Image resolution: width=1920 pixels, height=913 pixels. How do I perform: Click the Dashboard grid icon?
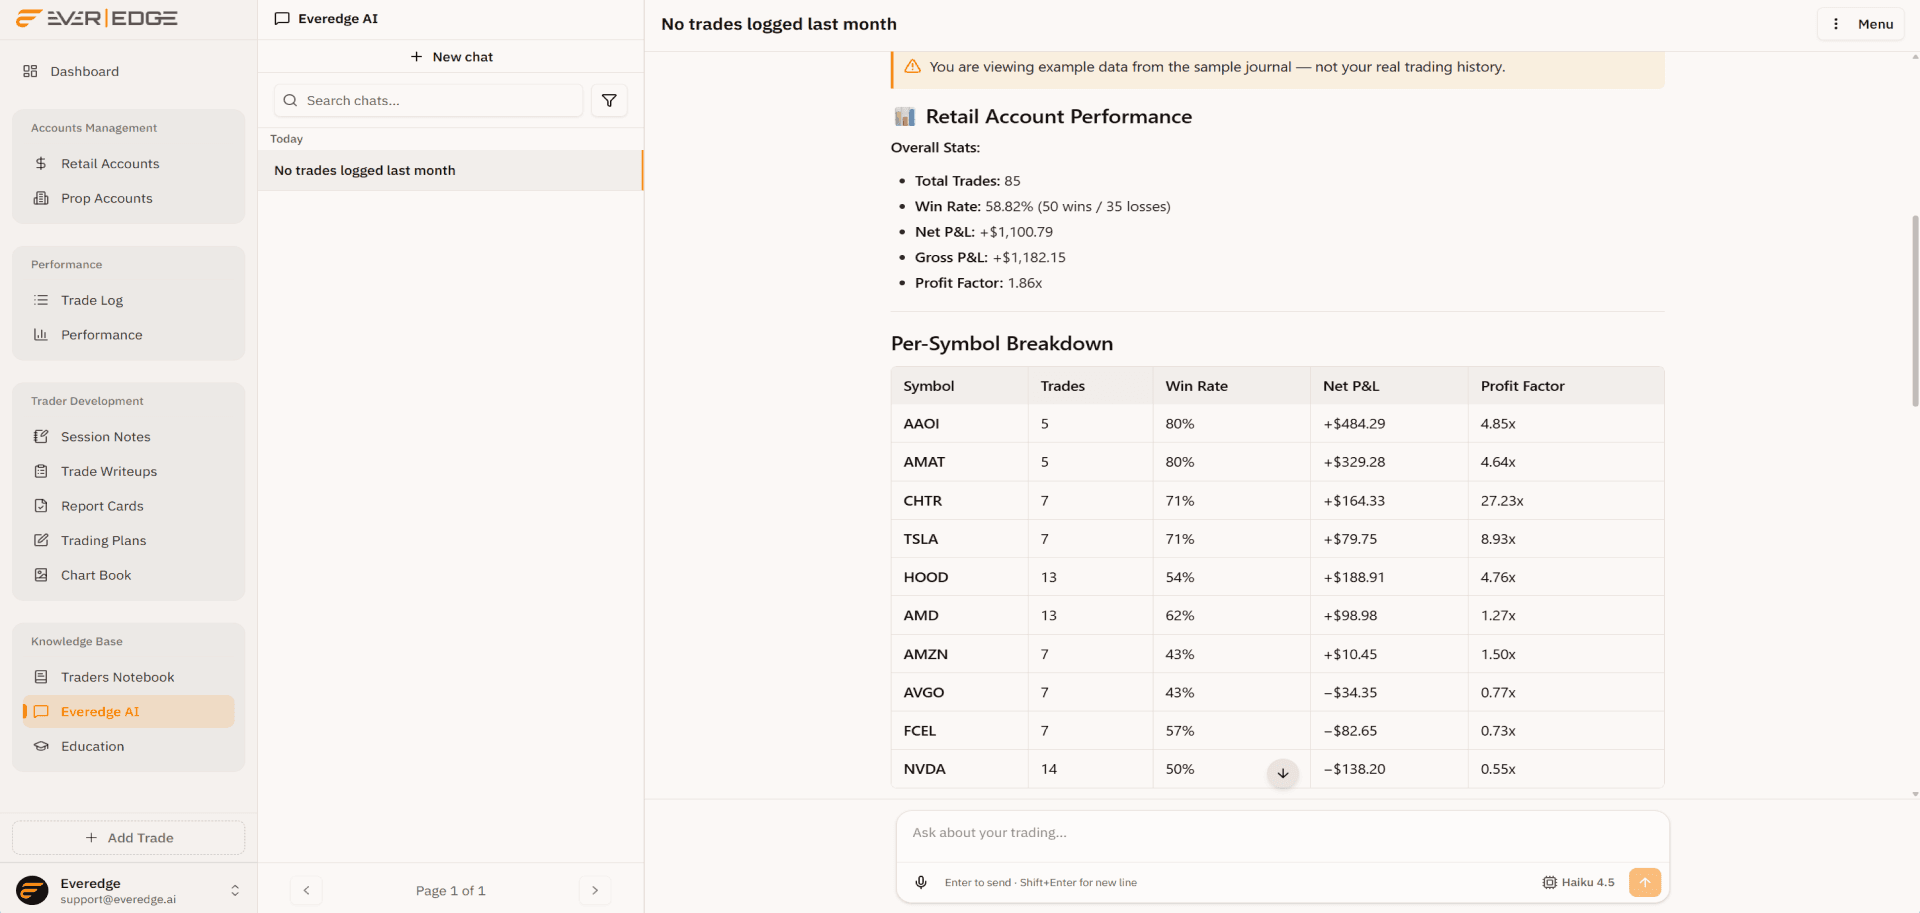click(x=30, y=71)
